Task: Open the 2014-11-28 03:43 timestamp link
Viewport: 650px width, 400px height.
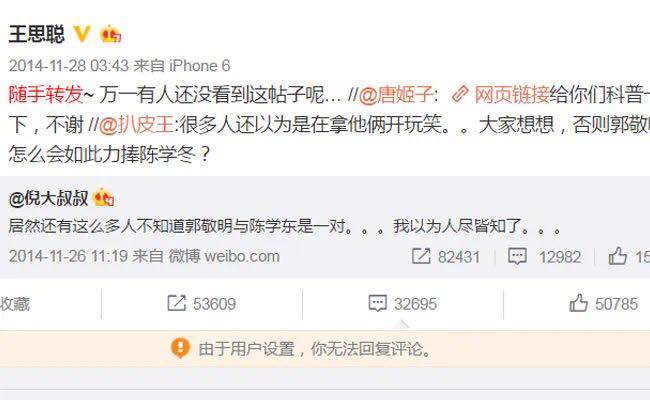Action: pos(69,65)
